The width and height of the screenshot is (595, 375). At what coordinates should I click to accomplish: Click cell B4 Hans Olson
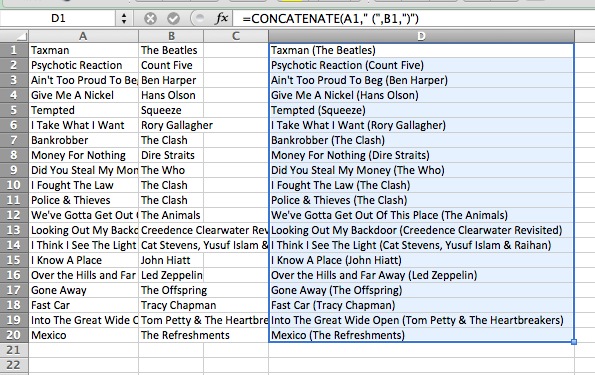point(171,95)
